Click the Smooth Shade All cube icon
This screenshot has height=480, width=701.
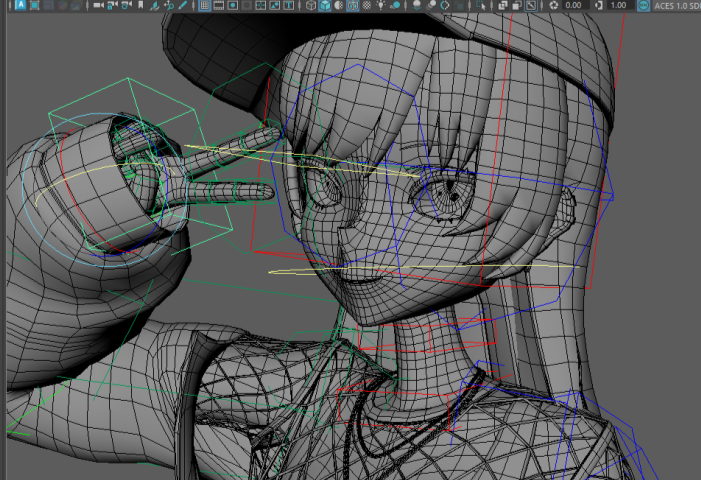click(325, 5)
